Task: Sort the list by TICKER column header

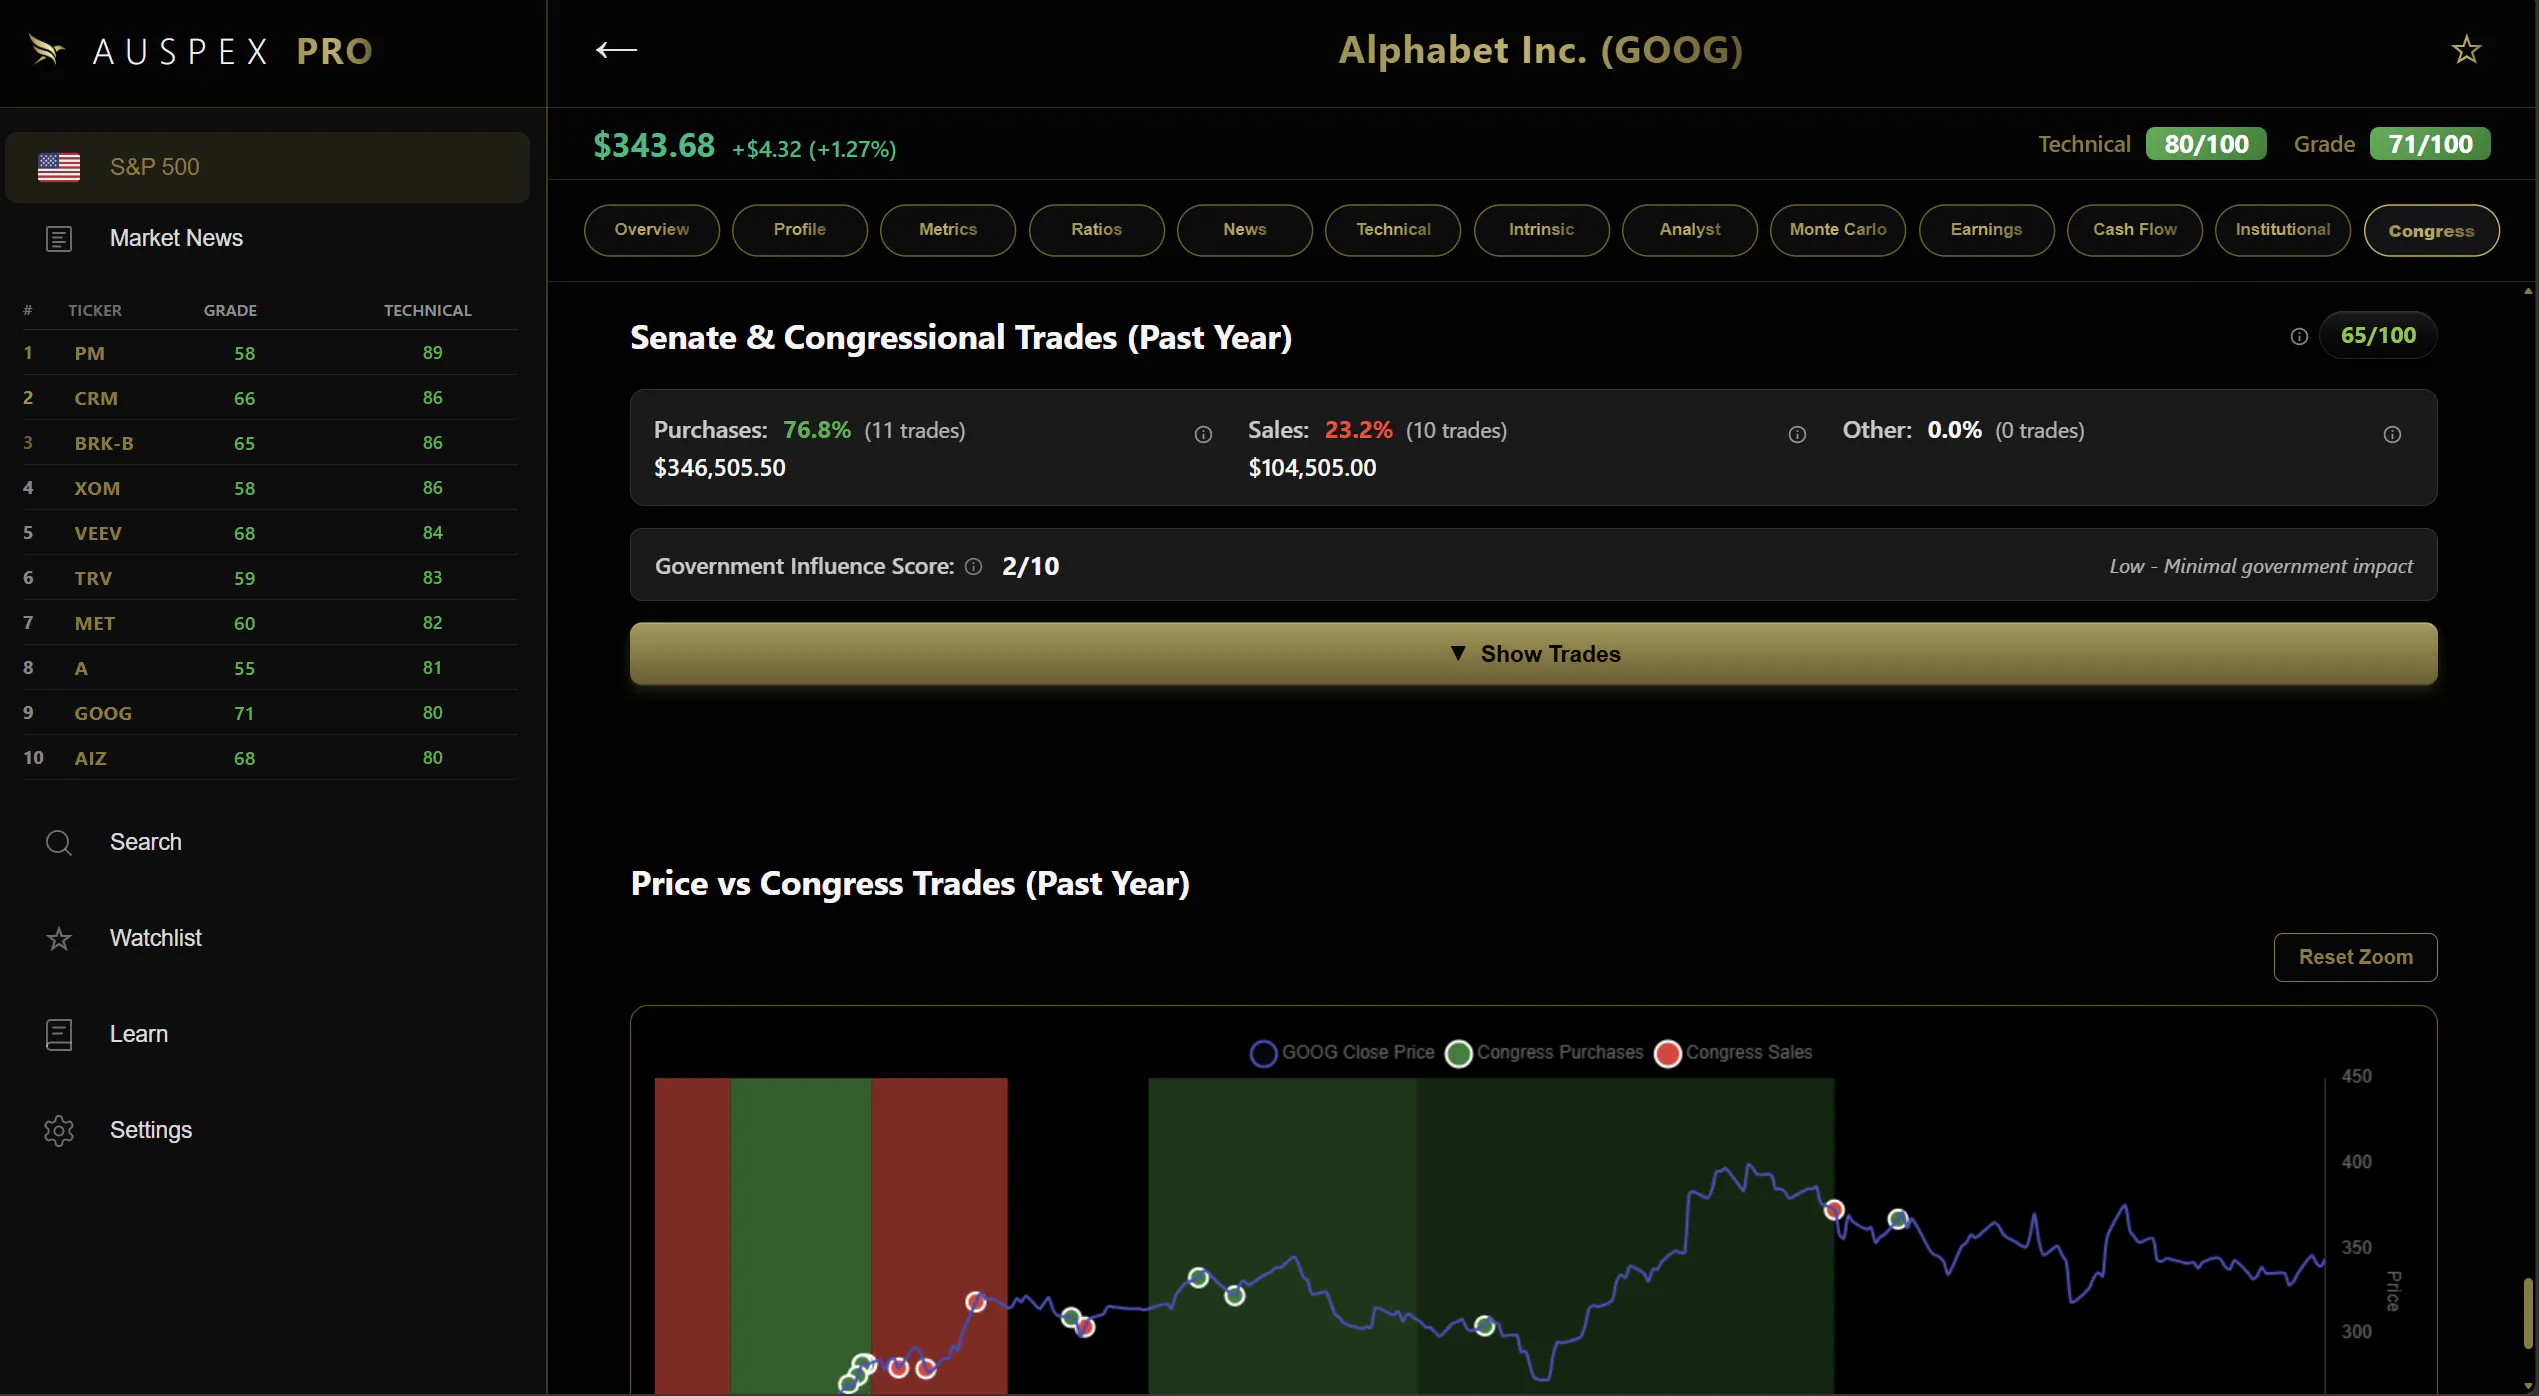Action: (x=95, y=311)
